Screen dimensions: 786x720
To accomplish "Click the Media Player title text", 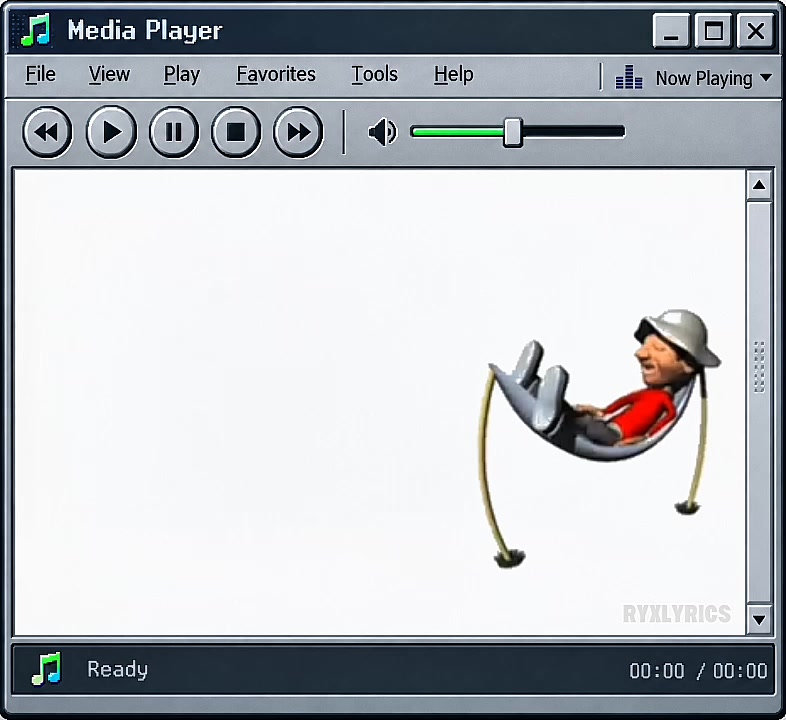I will click(x=144, y=31).
